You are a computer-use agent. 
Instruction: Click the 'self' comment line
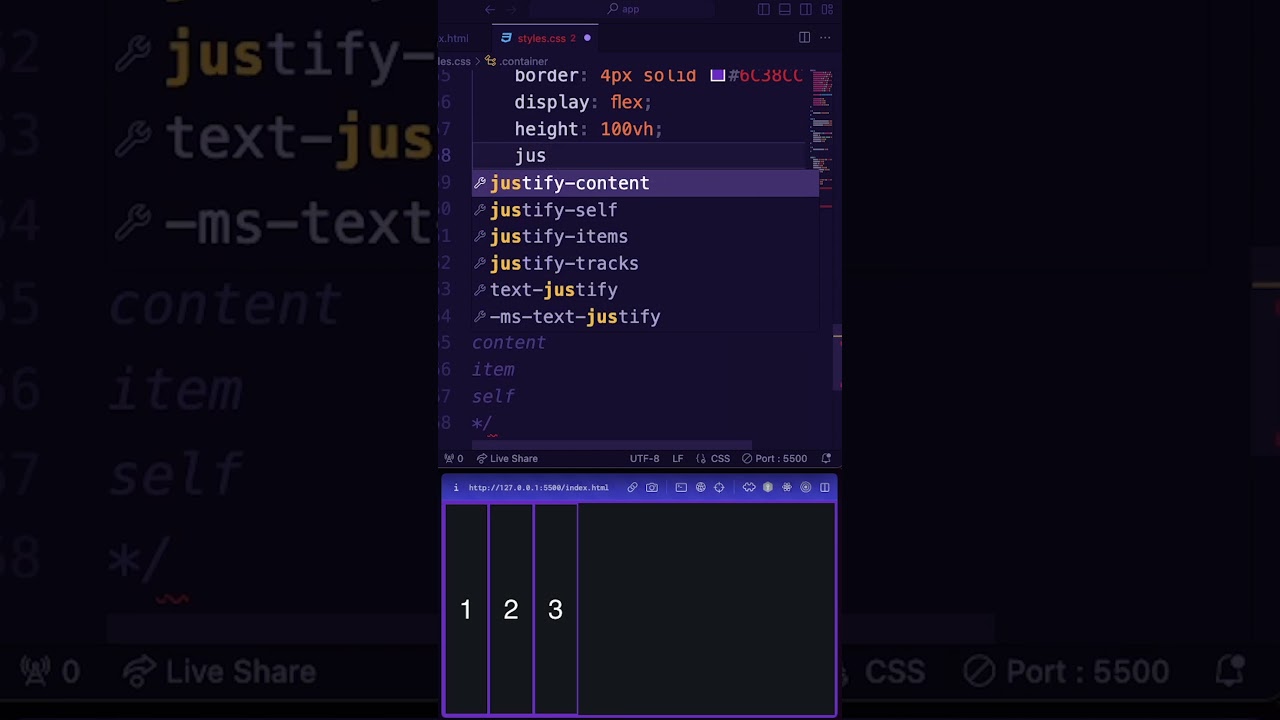tap(493, 396)
